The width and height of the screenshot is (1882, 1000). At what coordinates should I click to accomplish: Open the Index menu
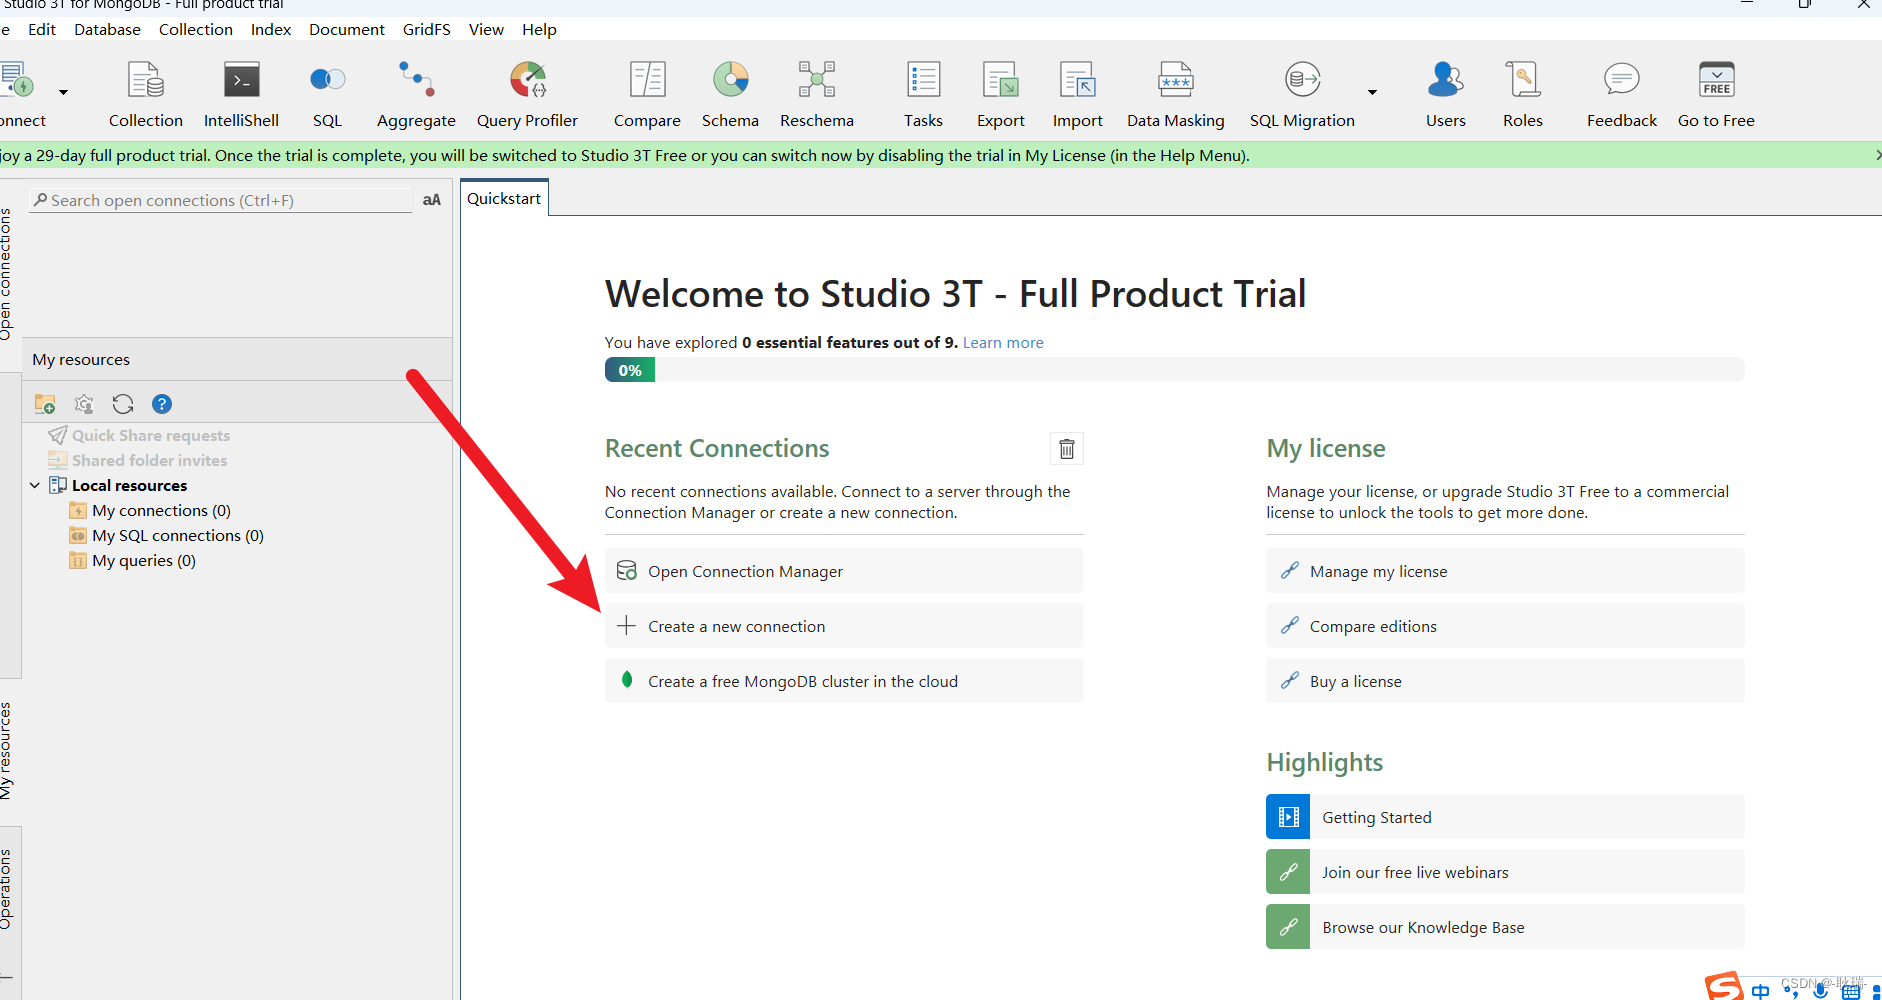point(271,29)
